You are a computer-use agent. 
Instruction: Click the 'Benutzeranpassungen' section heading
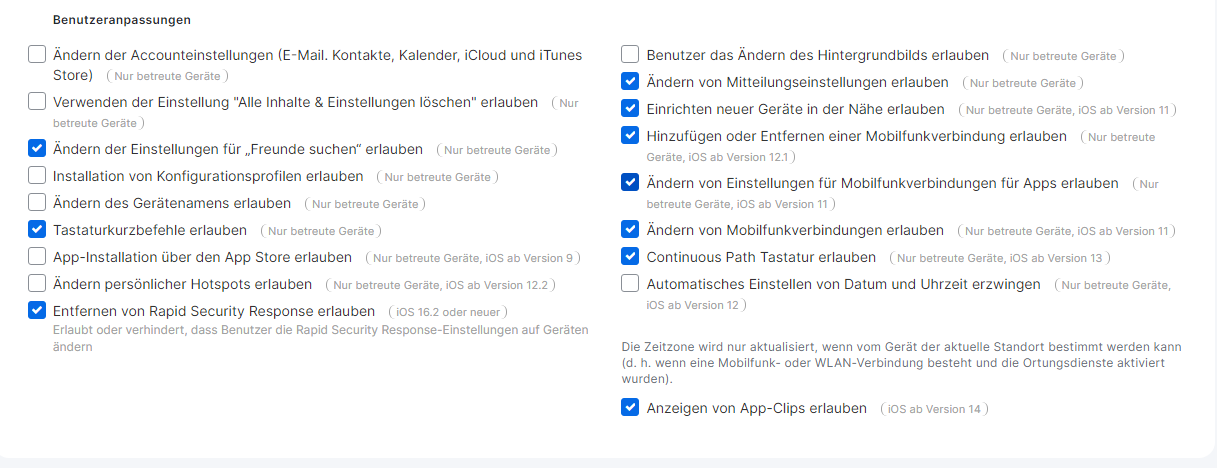(121, 19)
